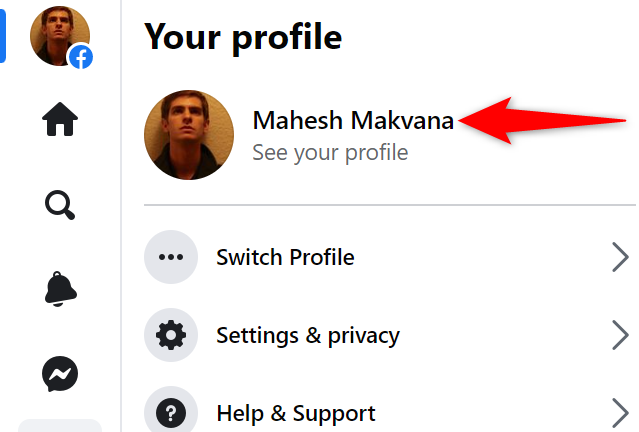Click the Your profile heading
The height and width of the screenshot is (432, 639).
pos(243,37)
